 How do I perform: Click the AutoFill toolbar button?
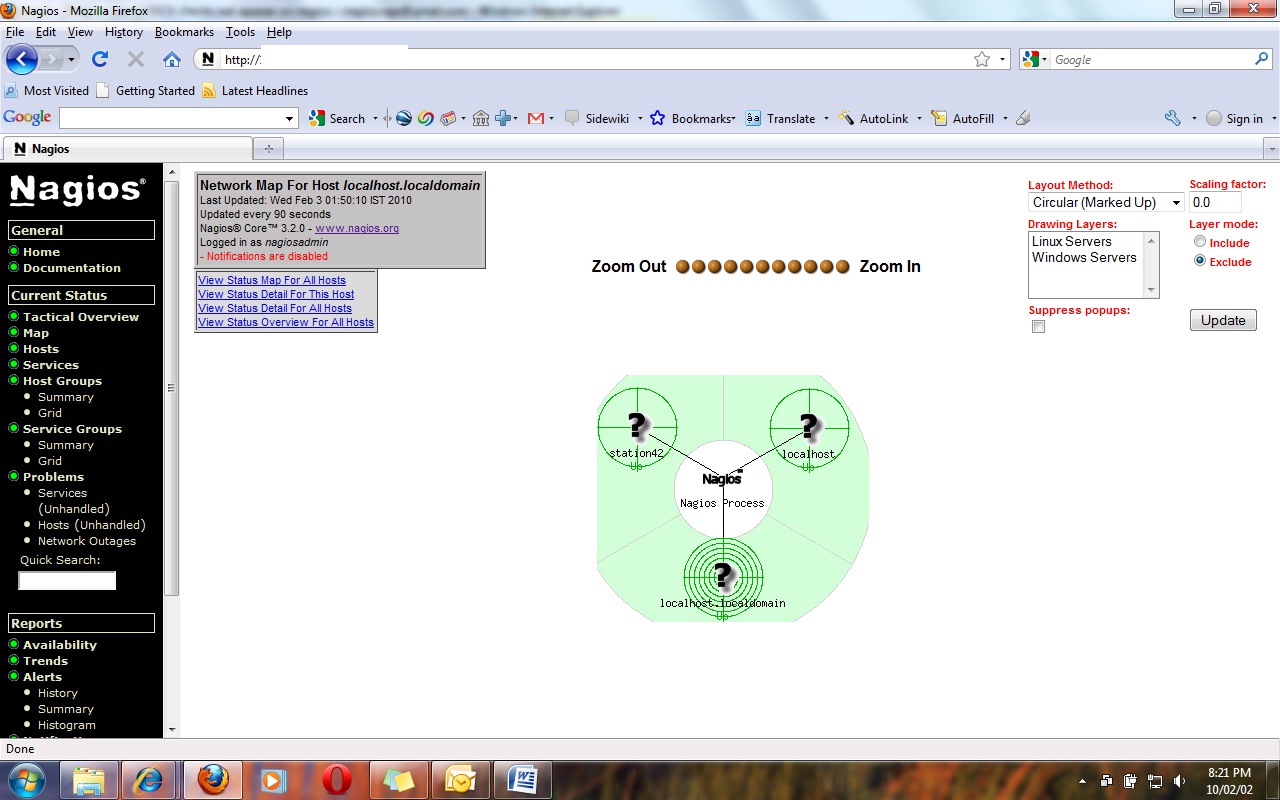[x=963, y=118]
